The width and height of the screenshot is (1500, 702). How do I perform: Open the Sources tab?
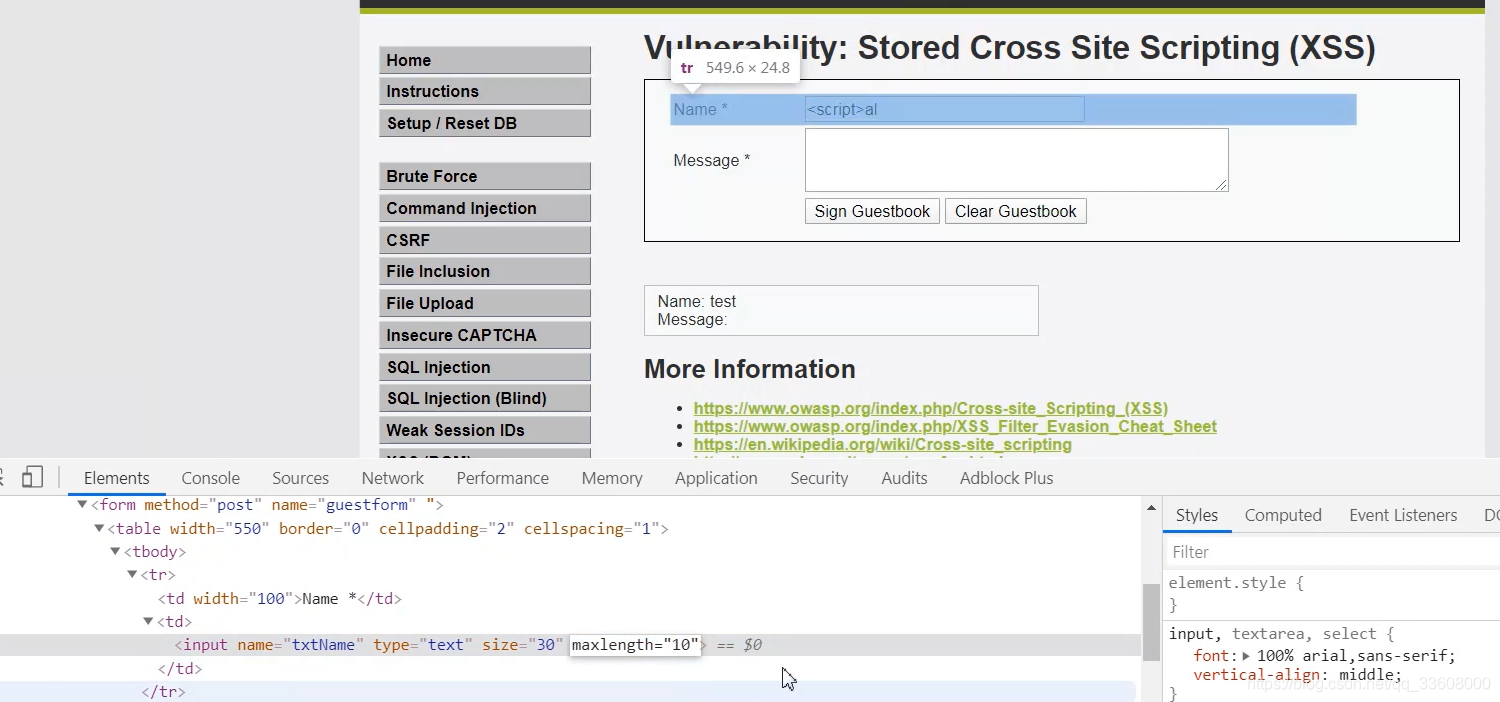coord(300,478)
